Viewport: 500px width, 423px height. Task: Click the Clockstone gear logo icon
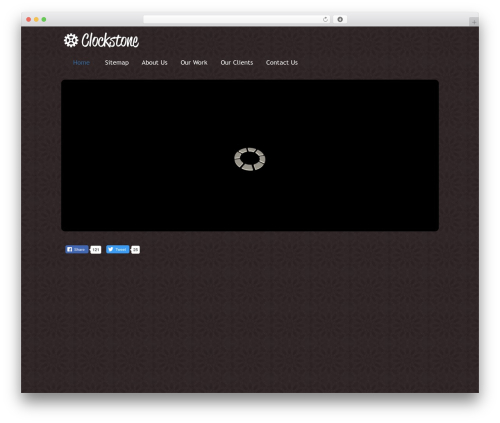coord(71,40)
